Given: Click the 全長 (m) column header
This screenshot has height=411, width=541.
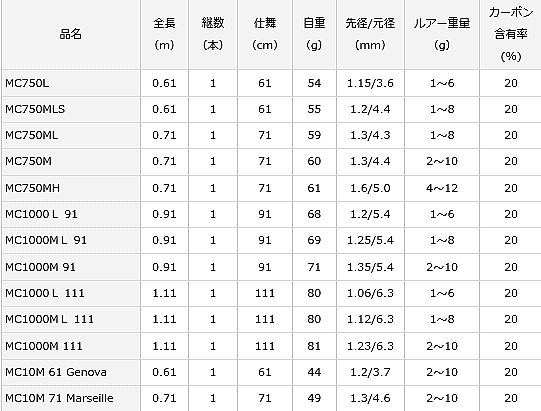Looking at the screenshot, I should click(x=164, y=34).
